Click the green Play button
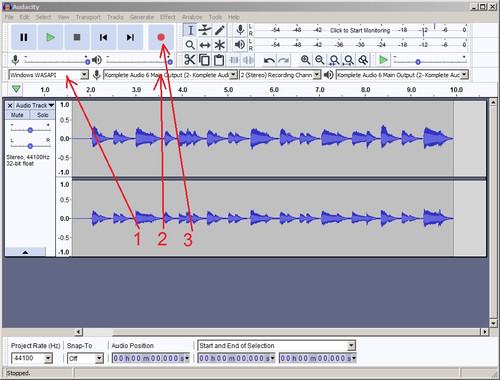500x380 pixels. coord(50,37)
